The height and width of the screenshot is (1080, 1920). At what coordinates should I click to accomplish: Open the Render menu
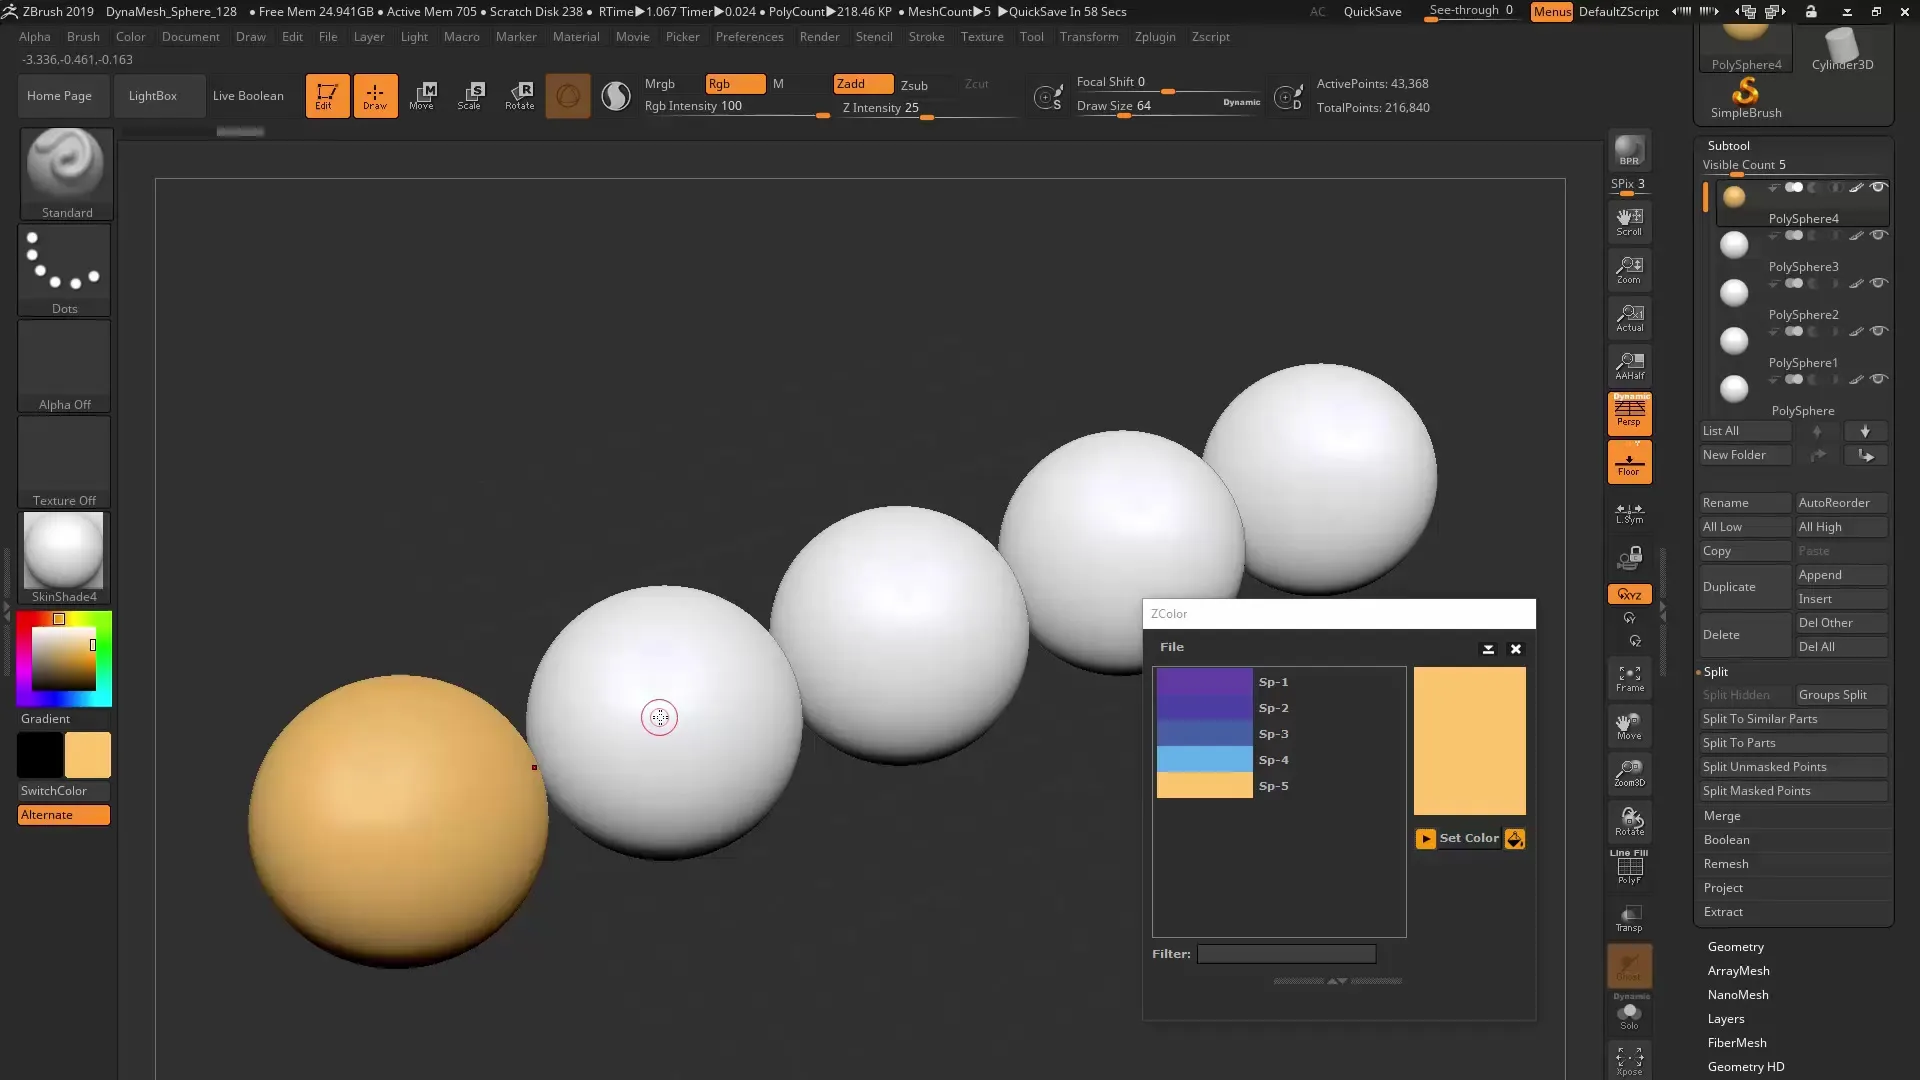pos(819,37)
